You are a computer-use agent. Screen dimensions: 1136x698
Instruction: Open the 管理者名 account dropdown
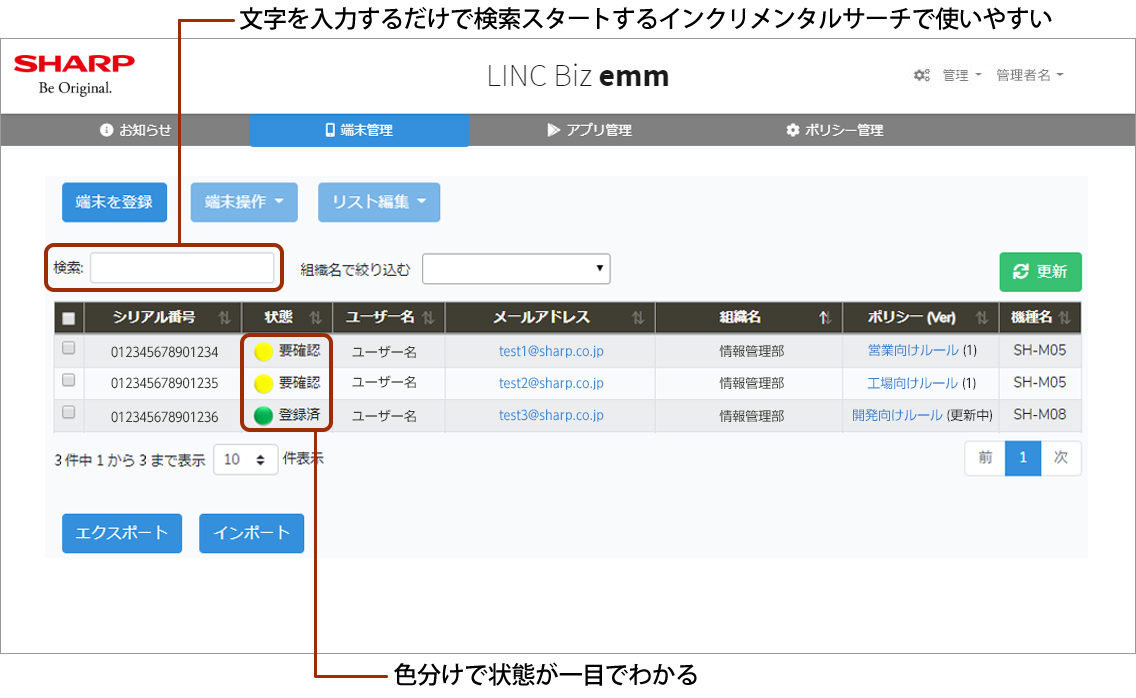pyautogui.click(x=1030, y=75)
